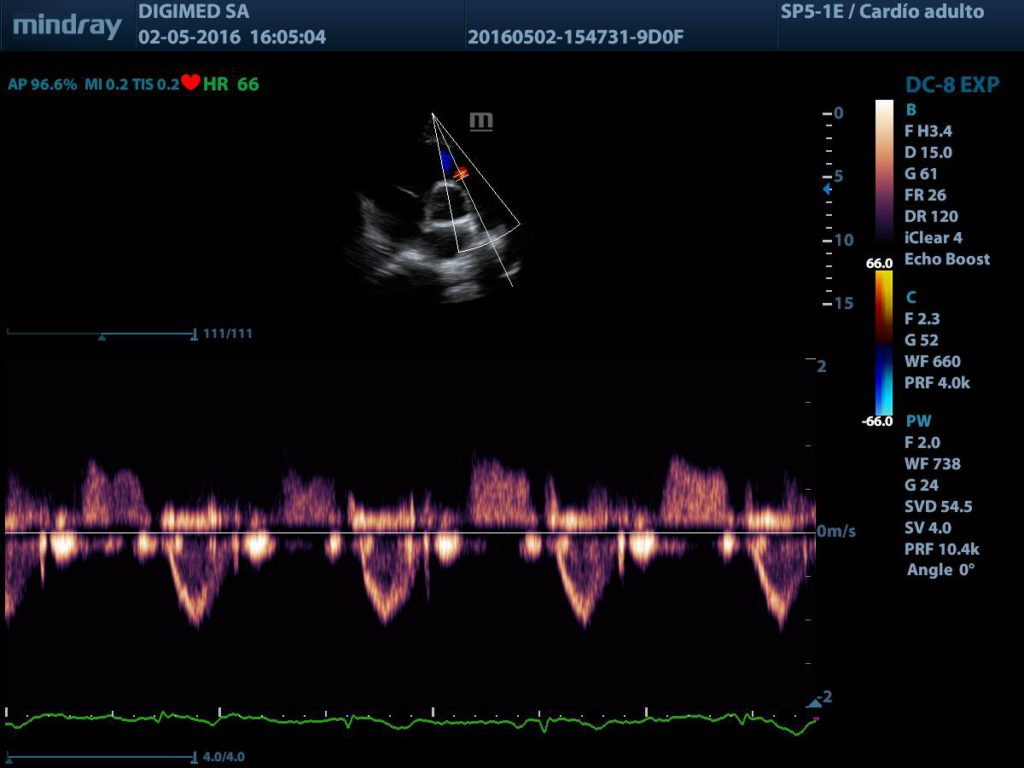Viewport: 1024px width, 768px height.
Task: Click the Mindray logo in header
Action: click(x=67, y=26)
